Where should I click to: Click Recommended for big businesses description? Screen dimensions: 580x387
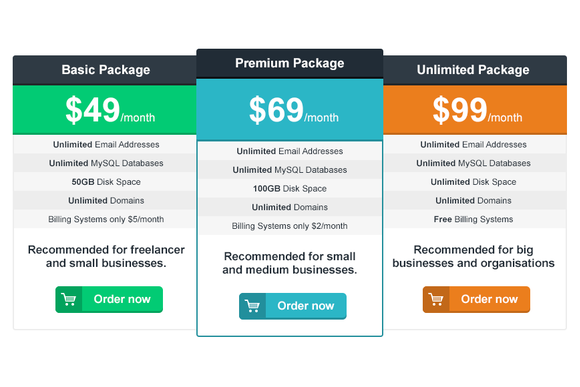click(473, 256)
